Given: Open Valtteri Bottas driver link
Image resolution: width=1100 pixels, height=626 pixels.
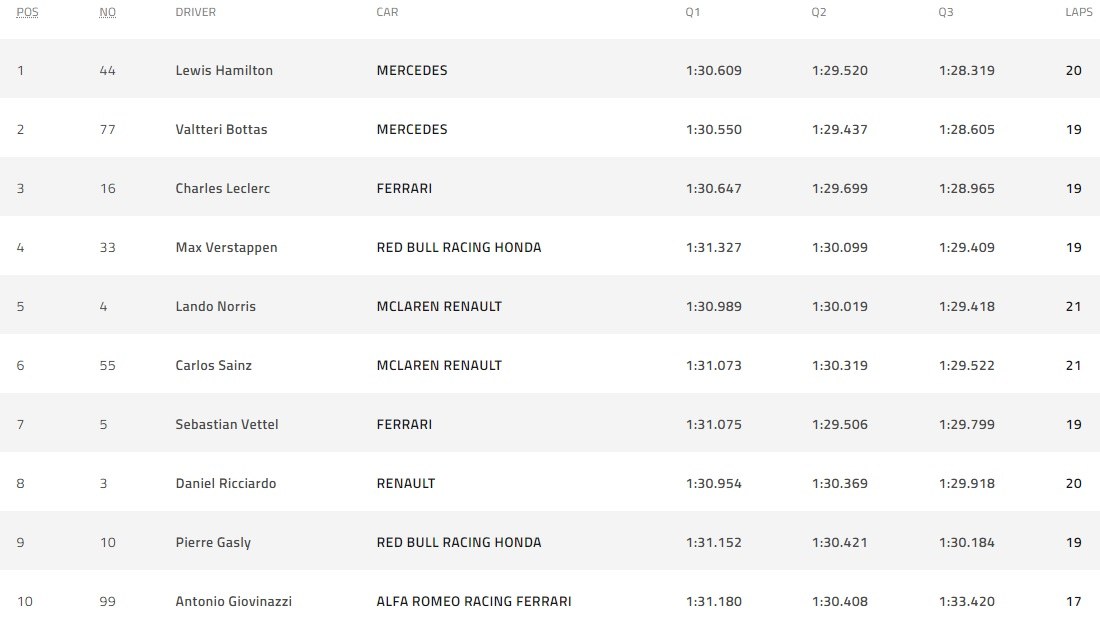Looking at the screenshot, I should coord(221,130).
